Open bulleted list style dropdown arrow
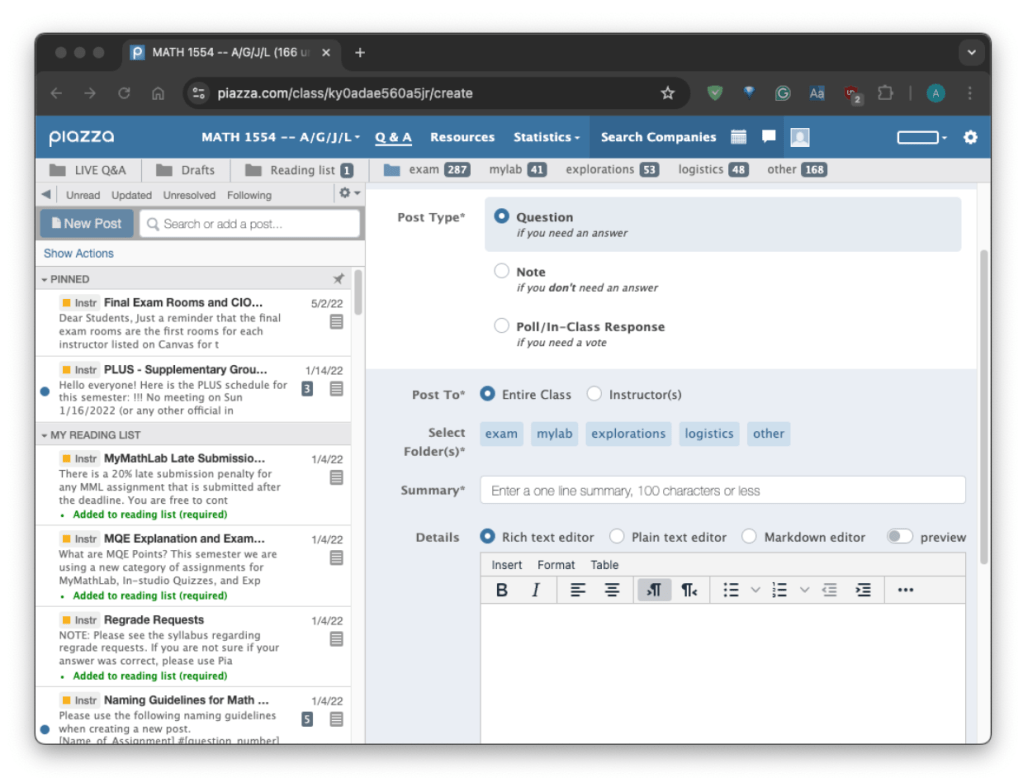 click(x=755, y=590)
